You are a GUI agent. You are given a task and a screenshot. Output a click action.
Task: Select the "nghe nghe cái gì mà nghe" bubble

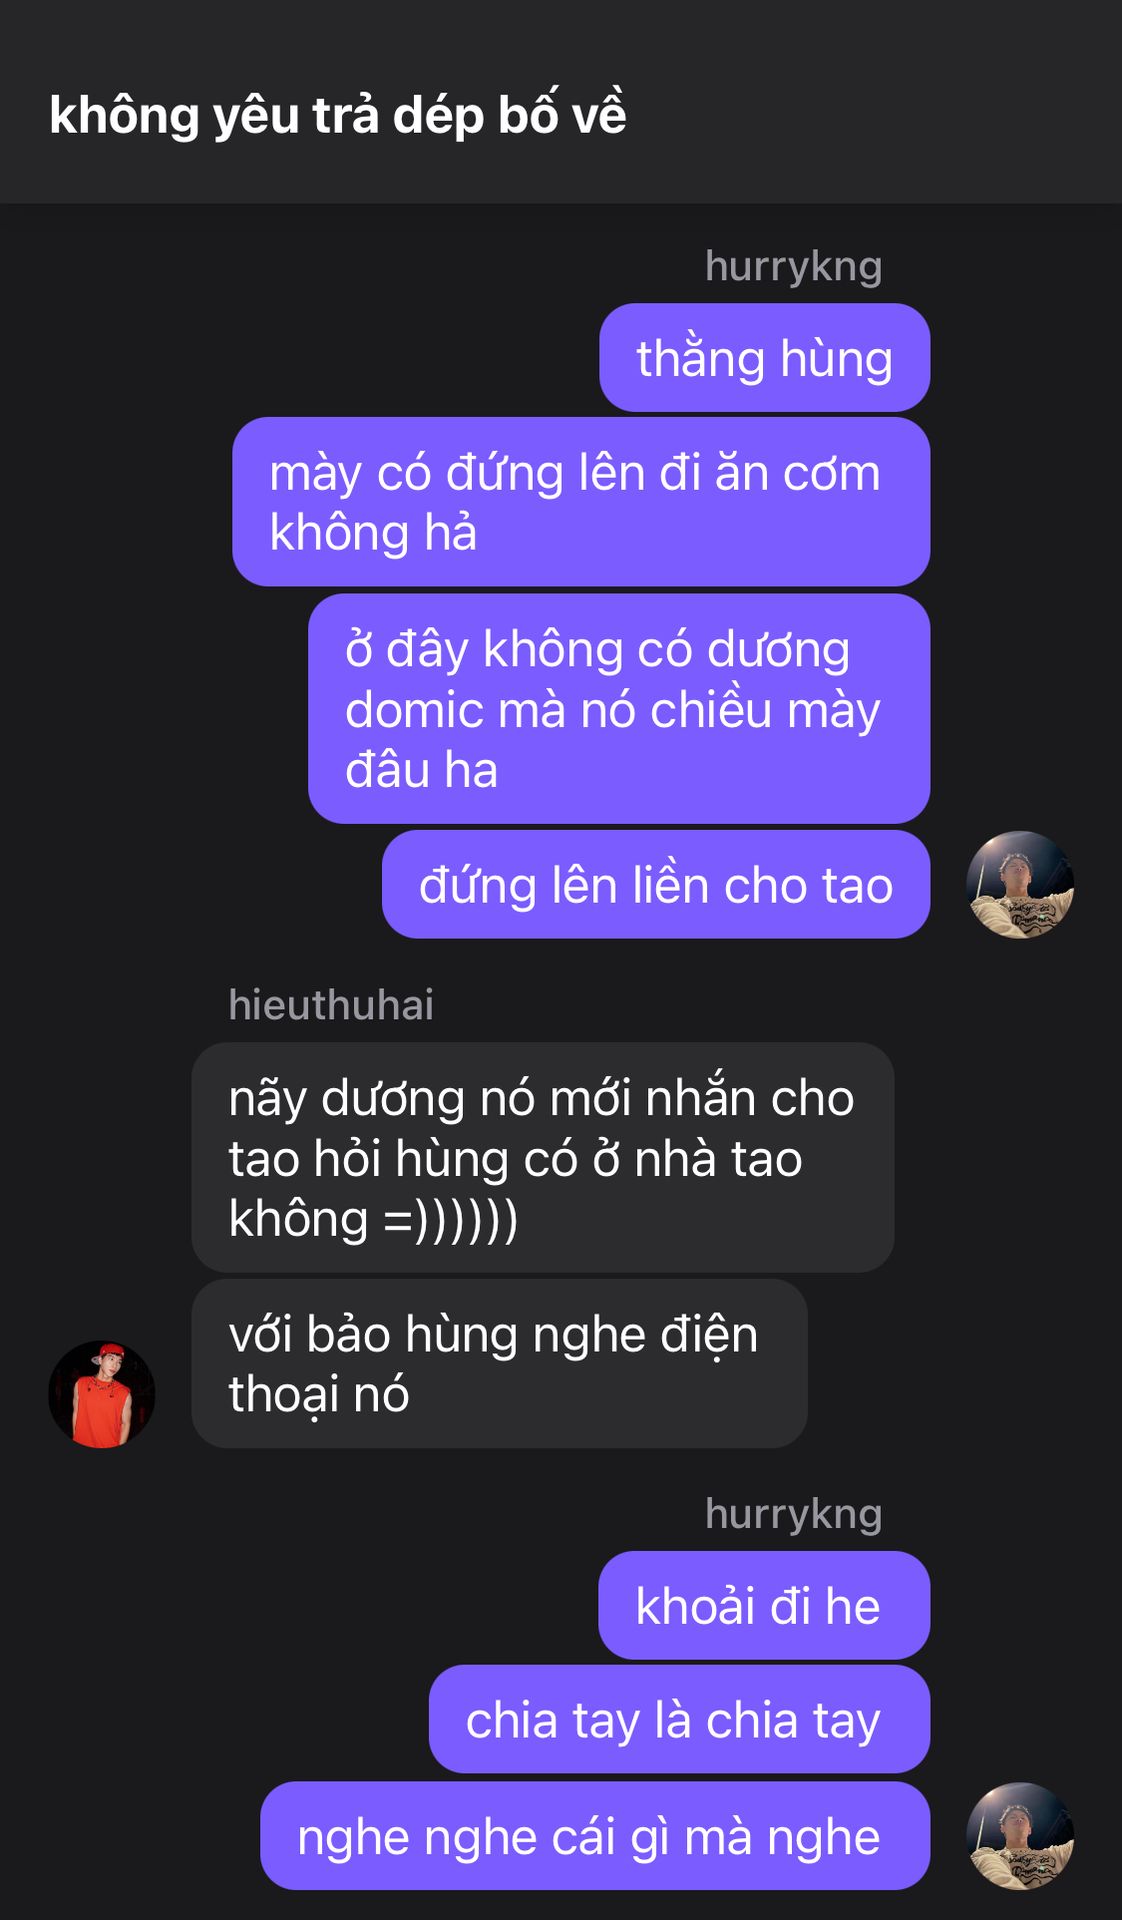pos(595,1836)
